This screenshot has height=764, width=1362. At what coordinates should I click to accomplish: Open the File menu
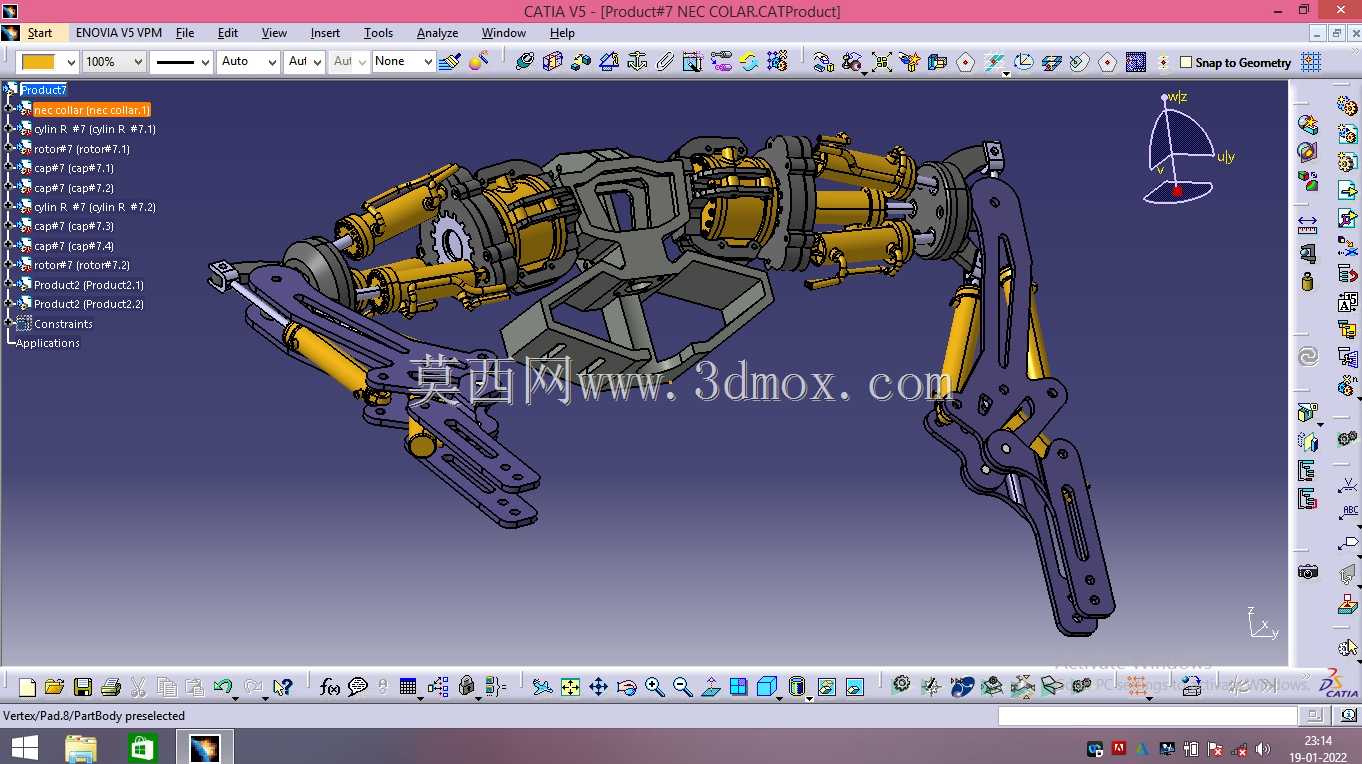[x=185, y=33]
